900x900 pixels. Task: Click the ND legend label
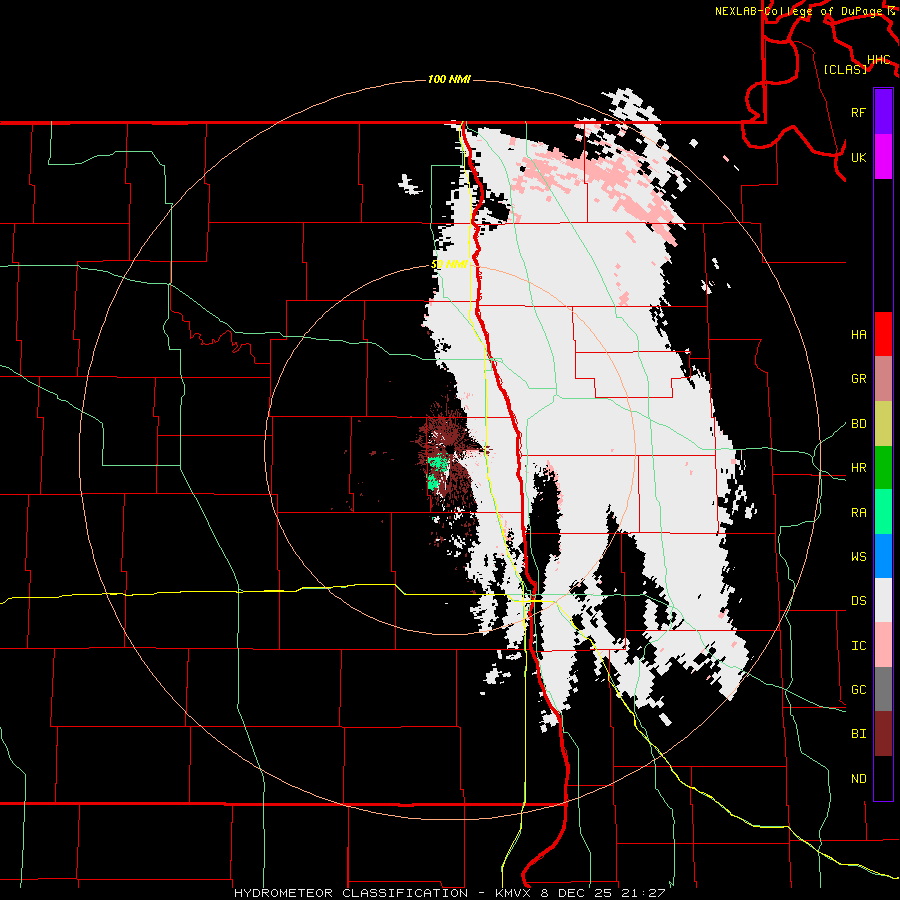click(858, 779)
